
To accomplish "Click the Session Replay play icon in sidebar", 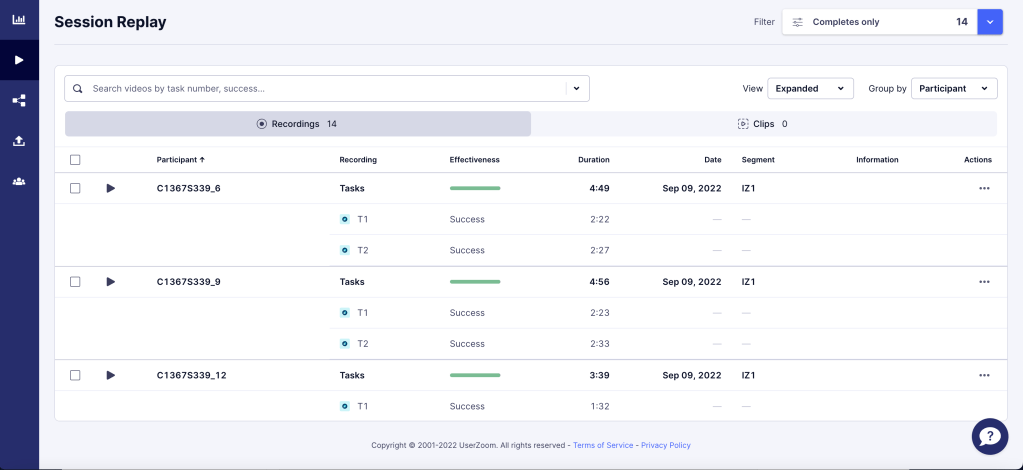I will (19, 60).
